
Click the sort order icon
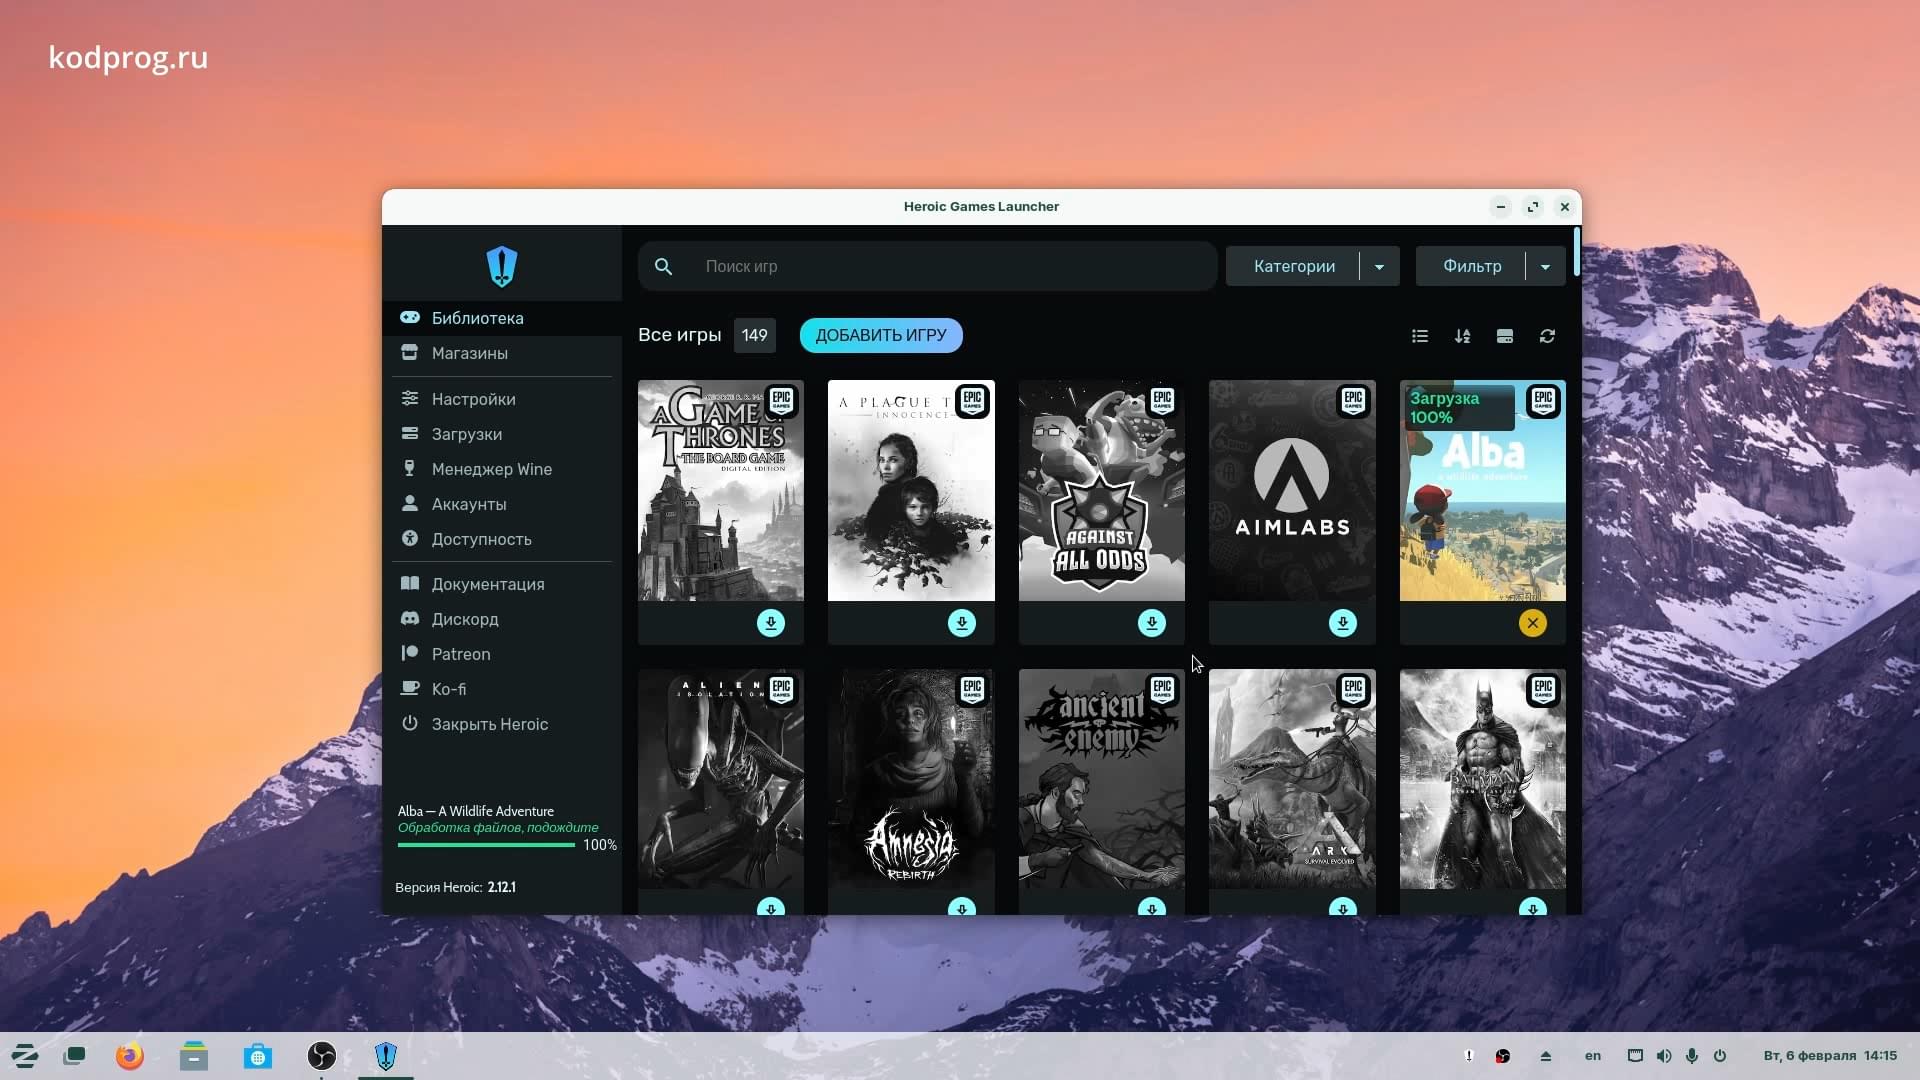click(x=1462, y=336)
